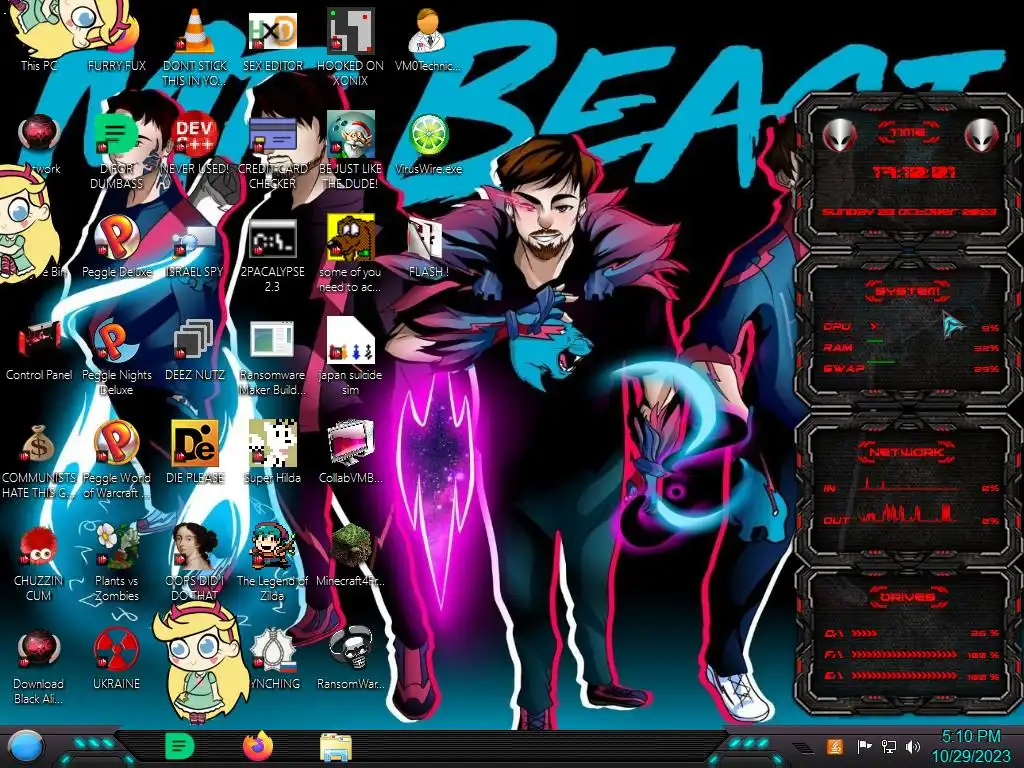Image resolution: width=1024 pixels, height=768 pixels.
Task: Click the RAM usage row in System widget
Action: (911, 347)
